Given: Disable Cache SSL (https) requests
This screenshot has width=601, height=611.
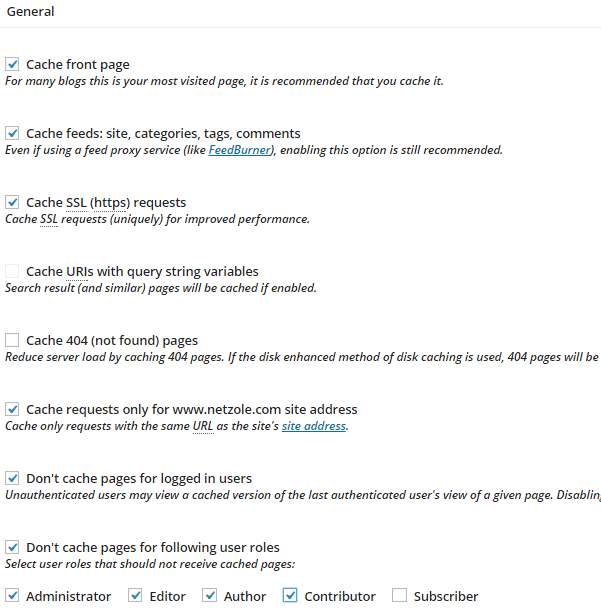Looking at the screenshot, I should 13,202.
